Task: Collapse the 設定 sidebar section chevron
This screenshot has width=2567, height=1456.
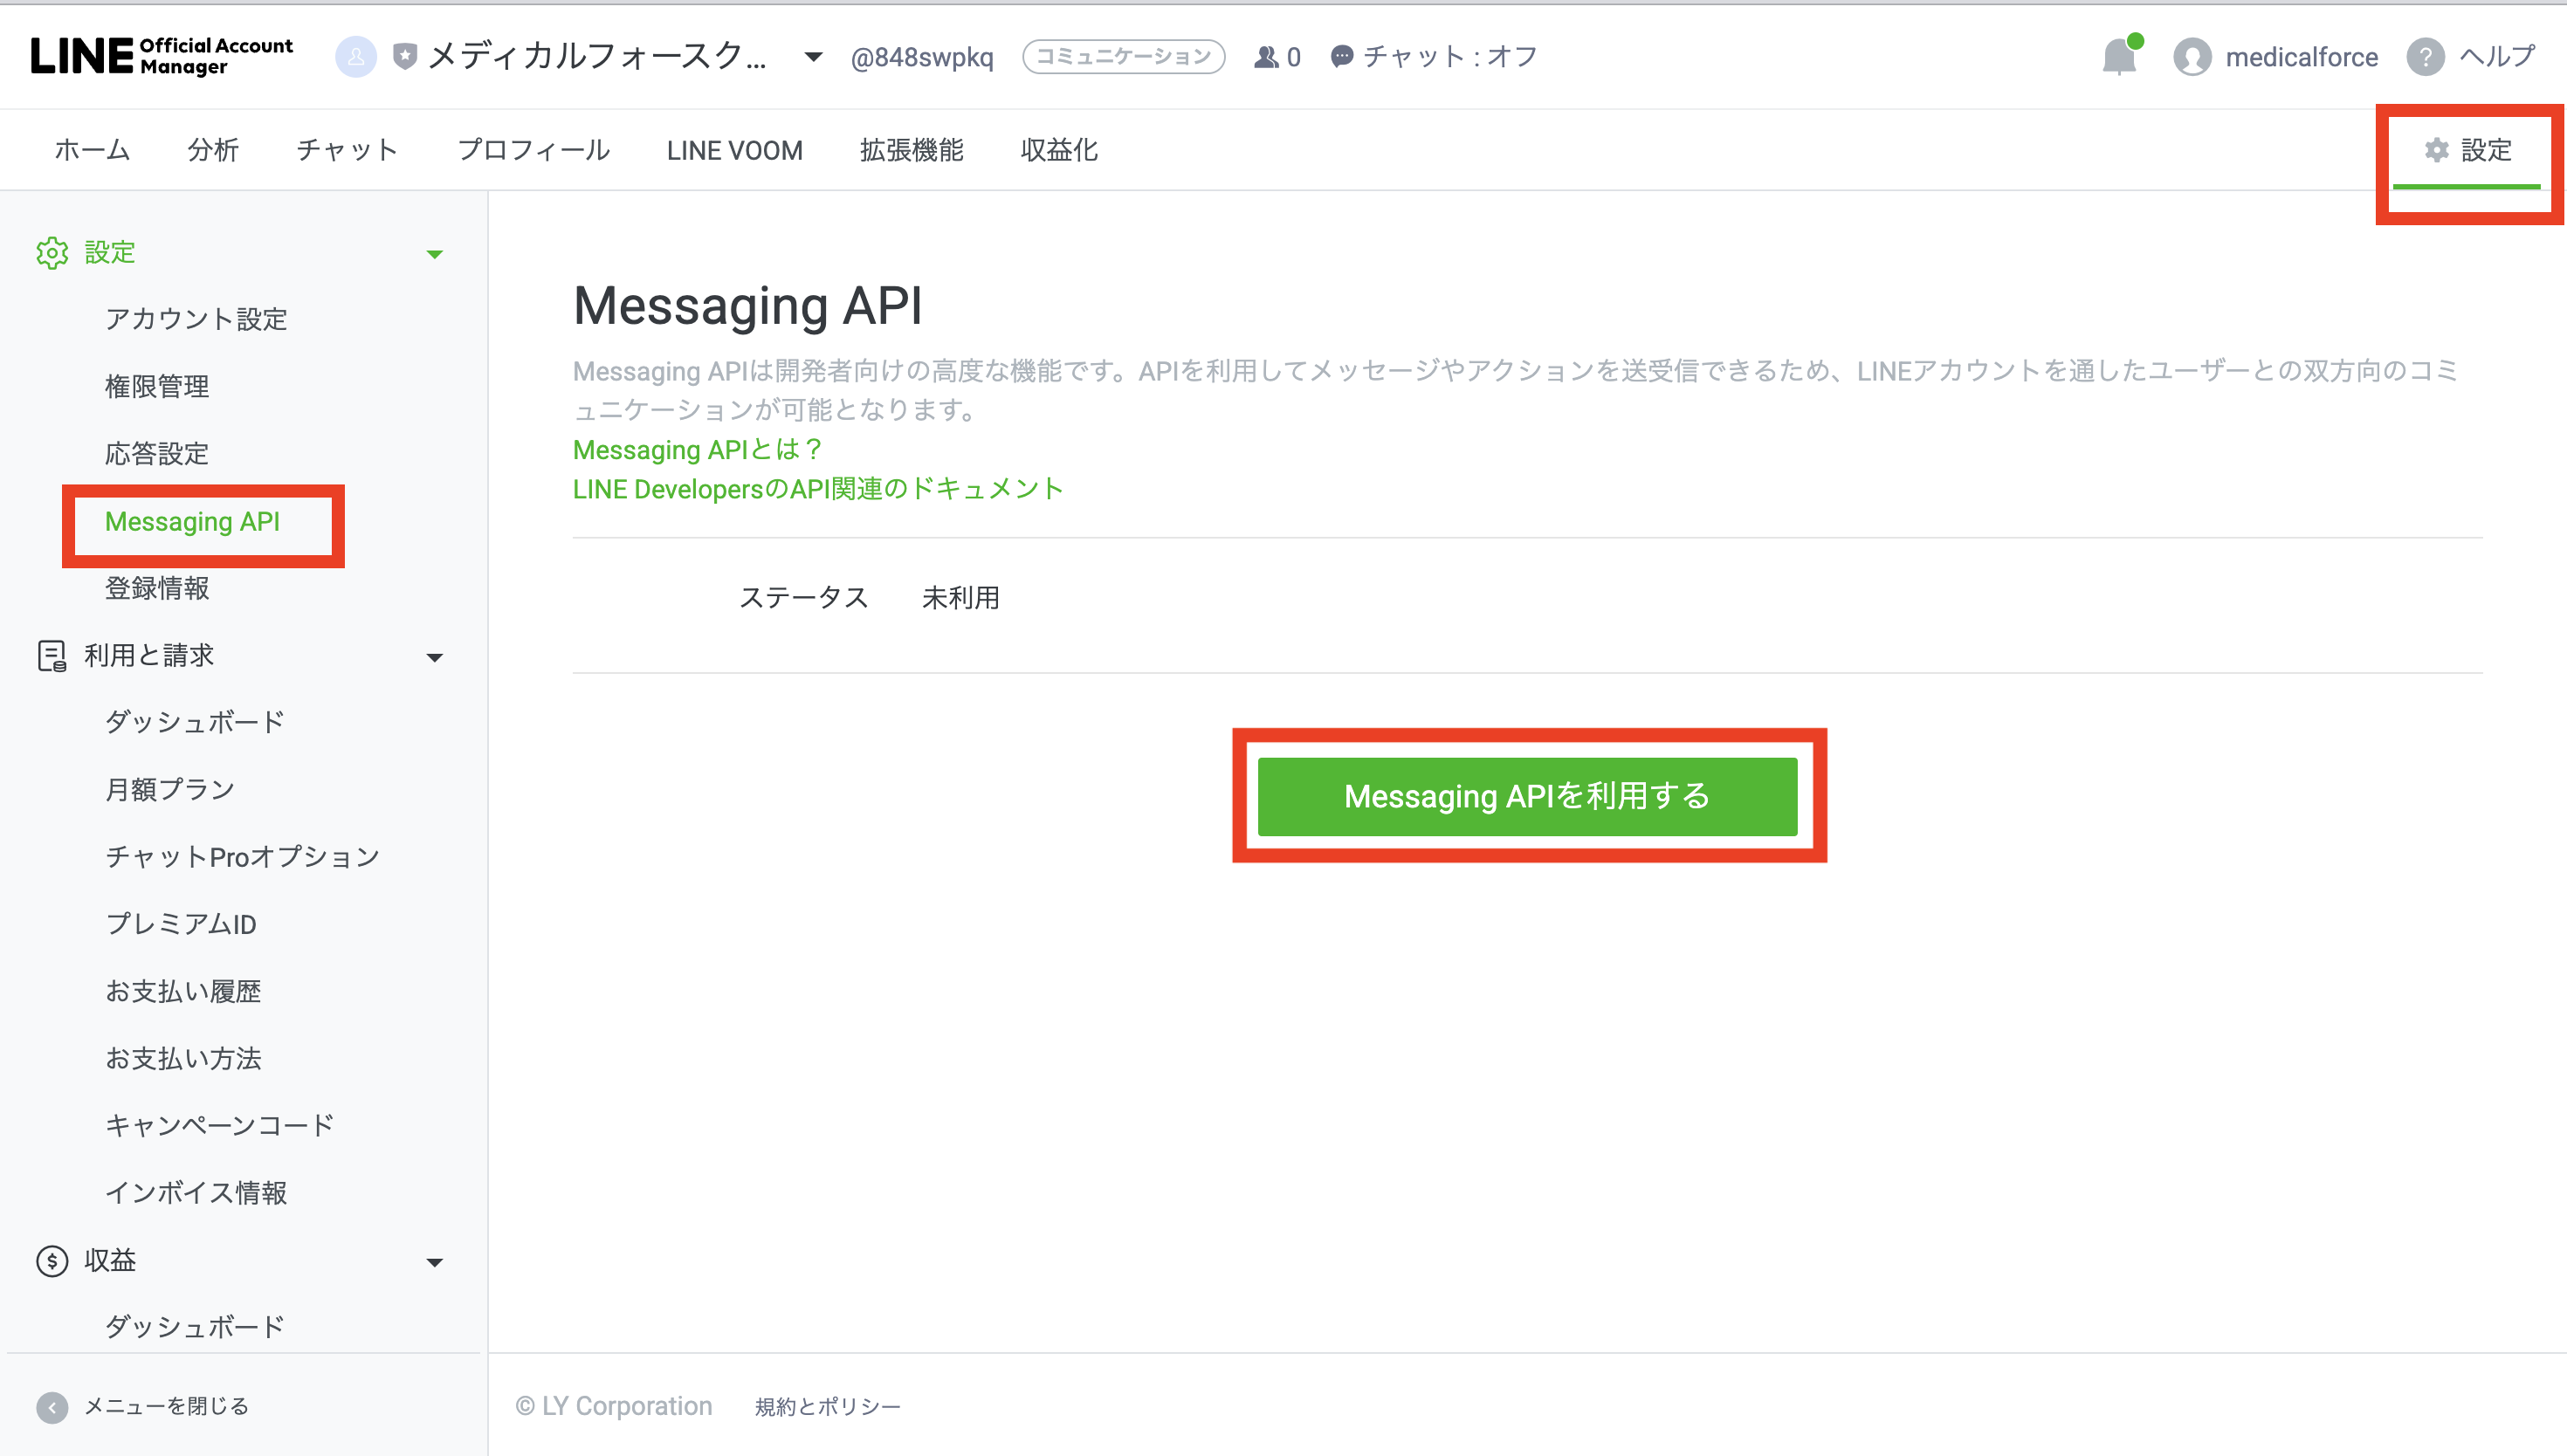Action: click(435, 254)
